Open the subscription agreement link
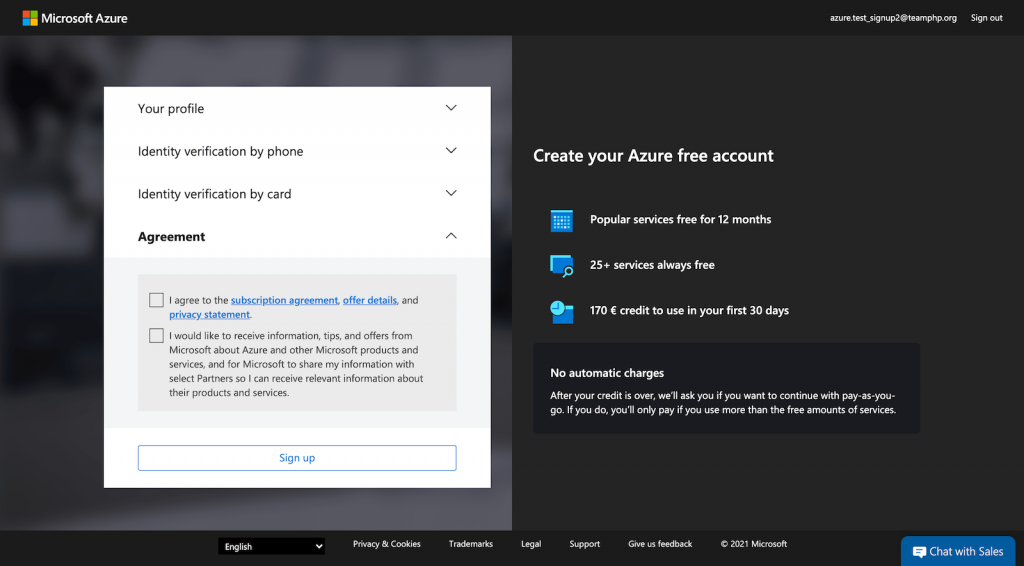The width and height of the screenshot is (1024, 566). point(284,300)
